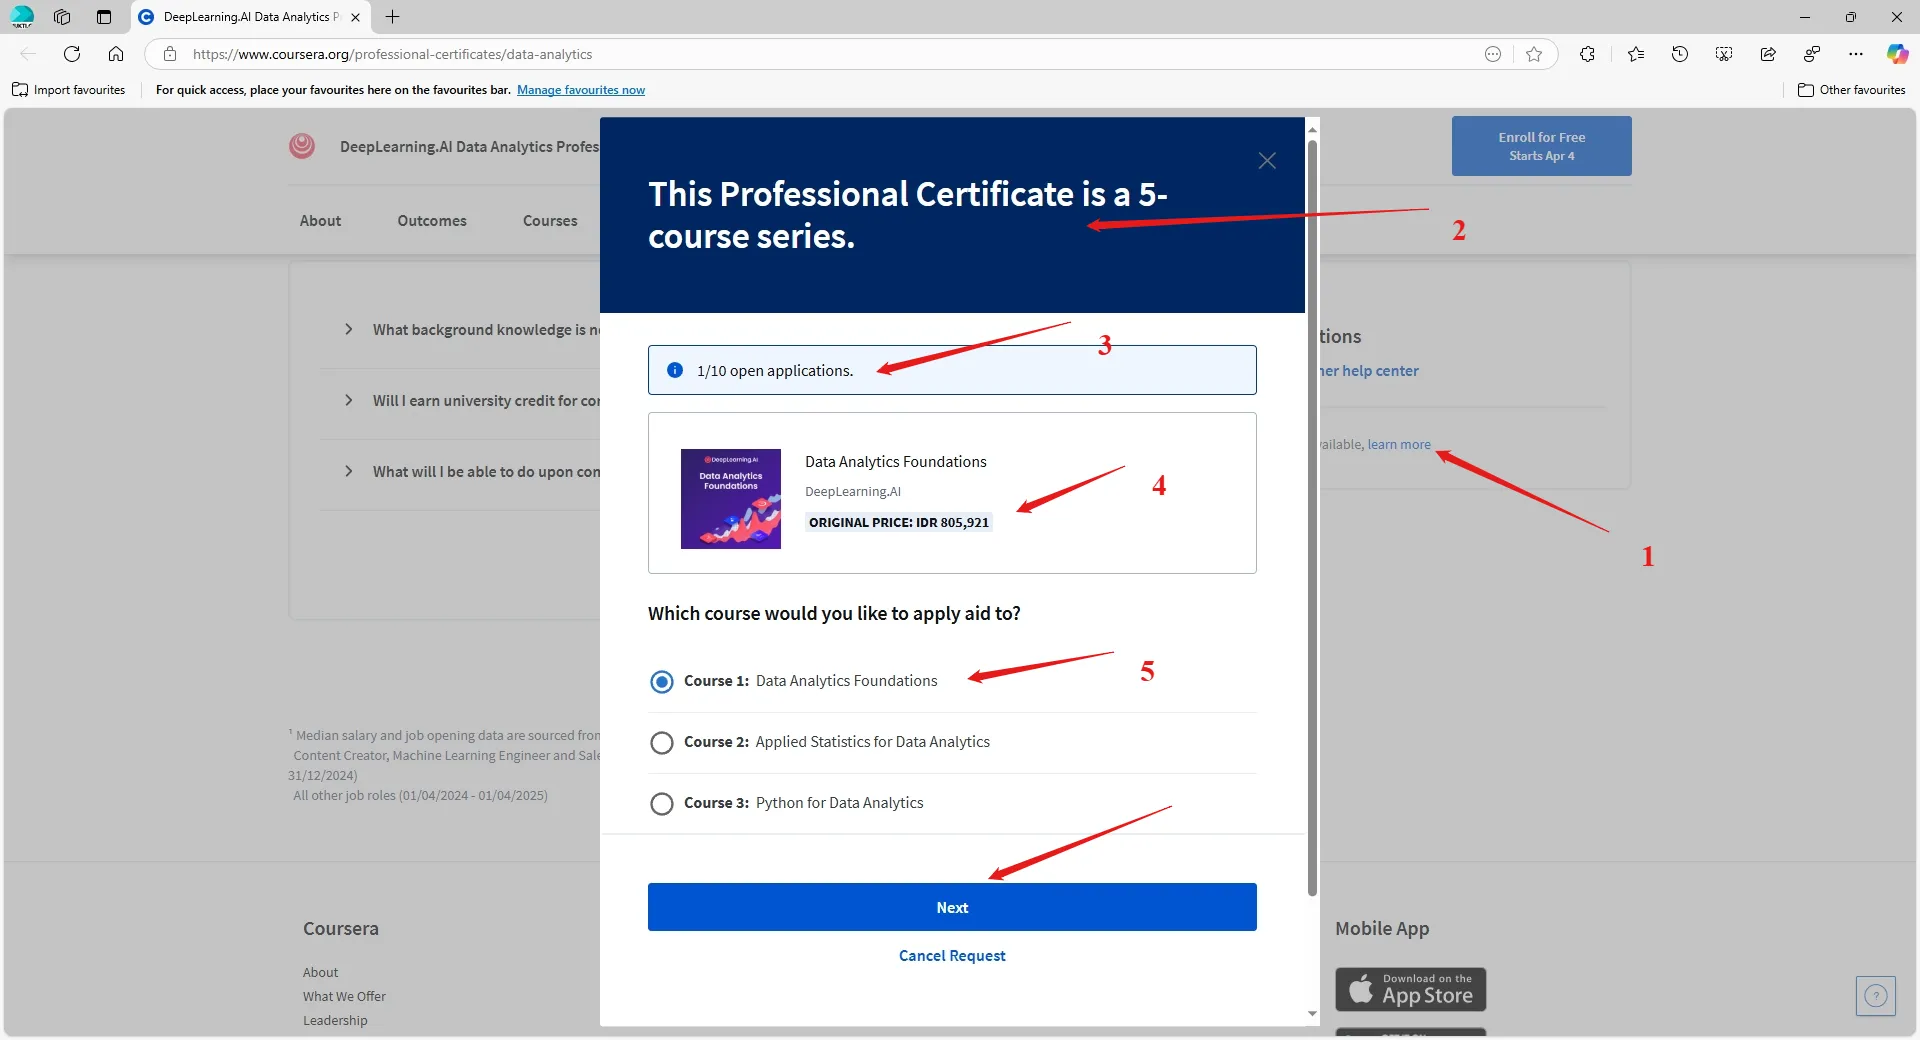
Task: Open the Copilot icon in browser toolbar
Action: click(1897, 54)
